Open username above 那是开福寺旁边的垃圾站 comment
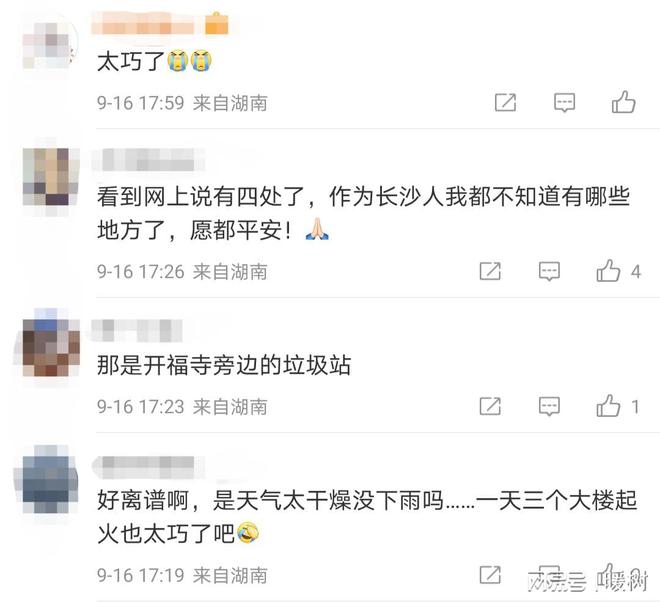Viewport: 660px width, 602px height. coord(137,330)
